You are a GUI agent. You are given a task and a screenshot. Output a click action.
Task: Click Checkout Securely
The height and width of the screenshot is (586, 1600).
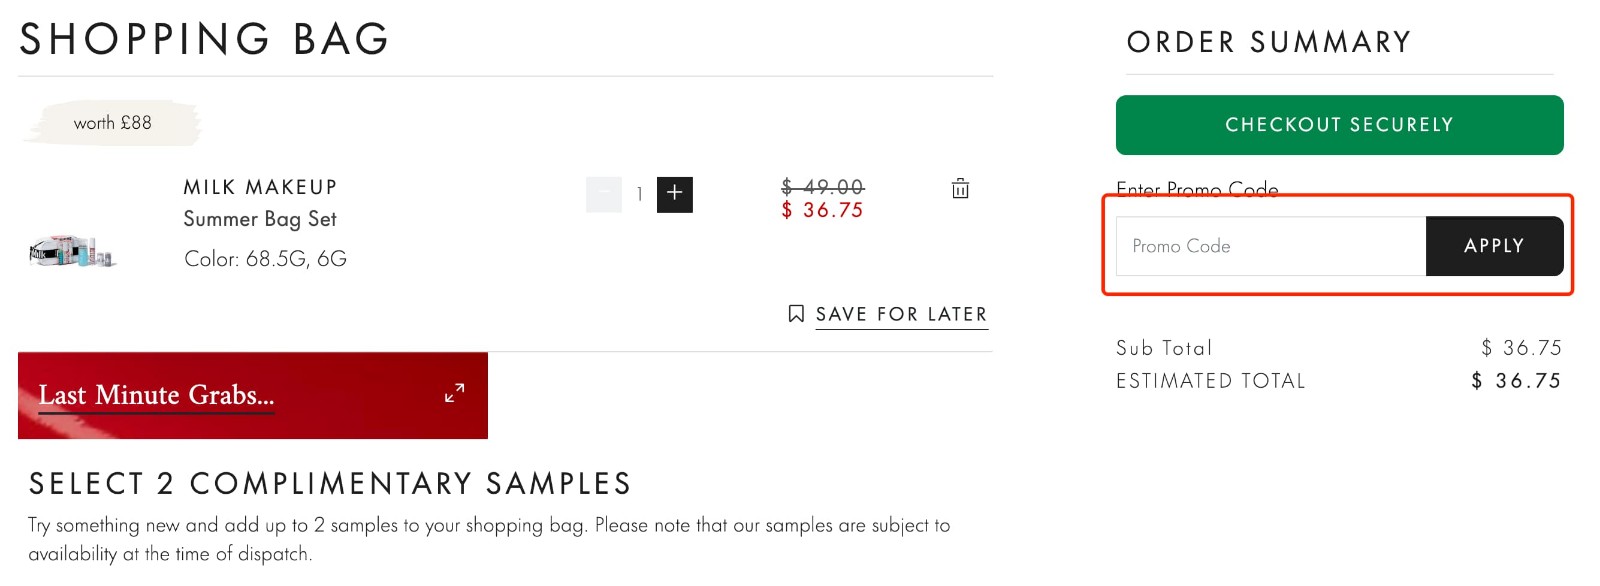click(x=1338, y=124)
